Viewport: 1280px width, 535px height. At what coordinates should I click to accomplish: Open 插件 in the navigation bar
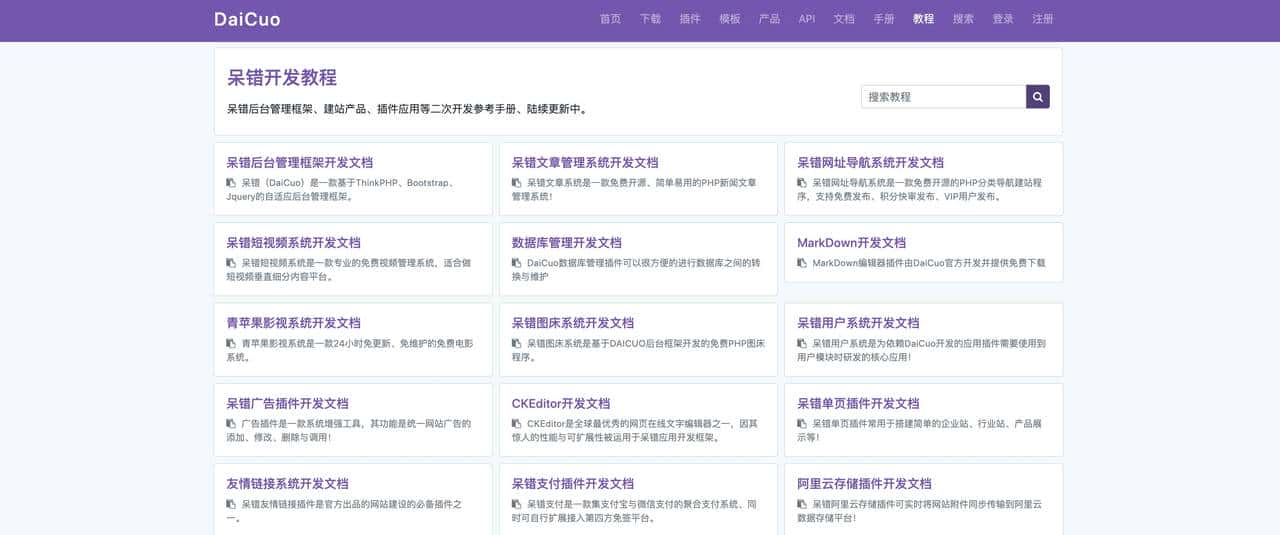point(690,19)
